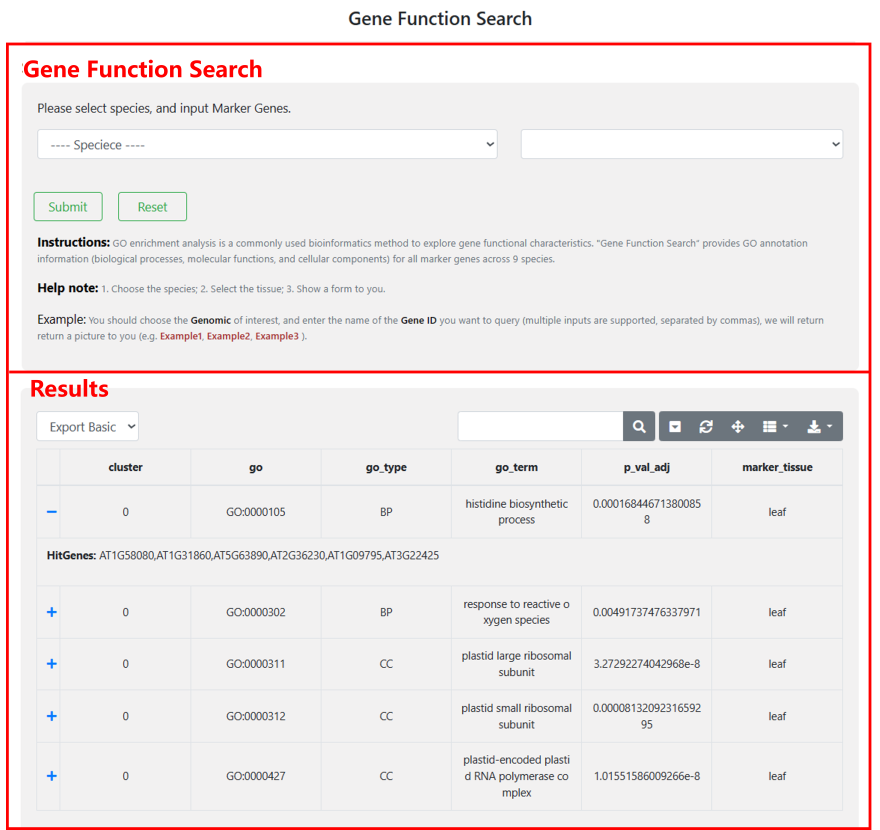Open the Example2 link
Viewport: 880px width, 830px height.
coord(228,337)
